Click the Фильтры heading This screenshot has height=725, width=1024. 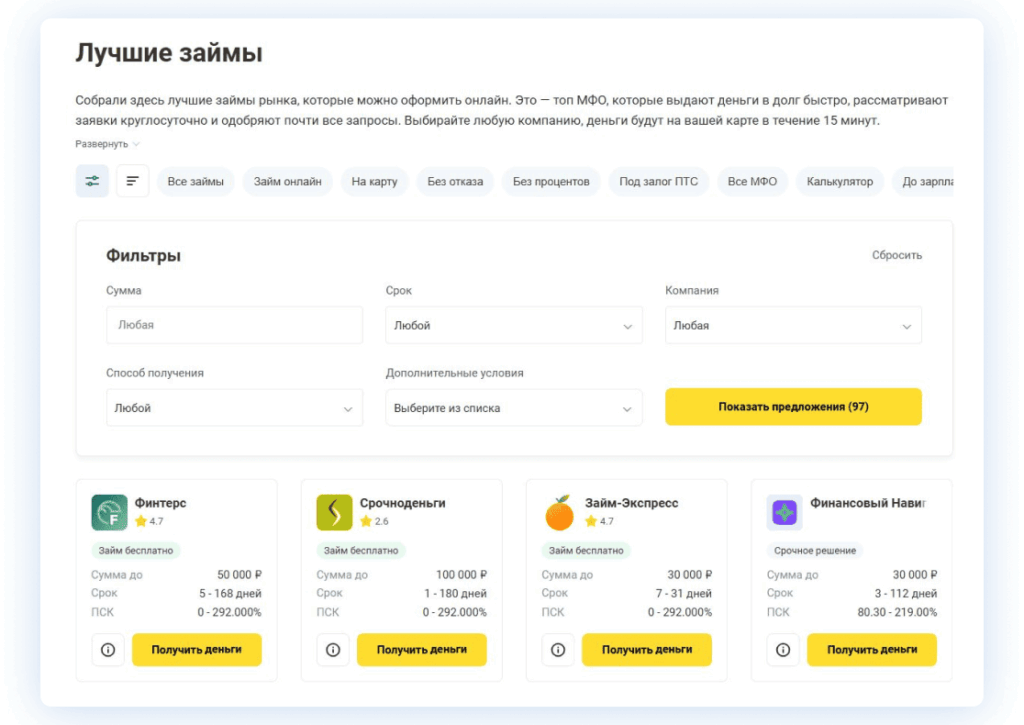(144, 255)
